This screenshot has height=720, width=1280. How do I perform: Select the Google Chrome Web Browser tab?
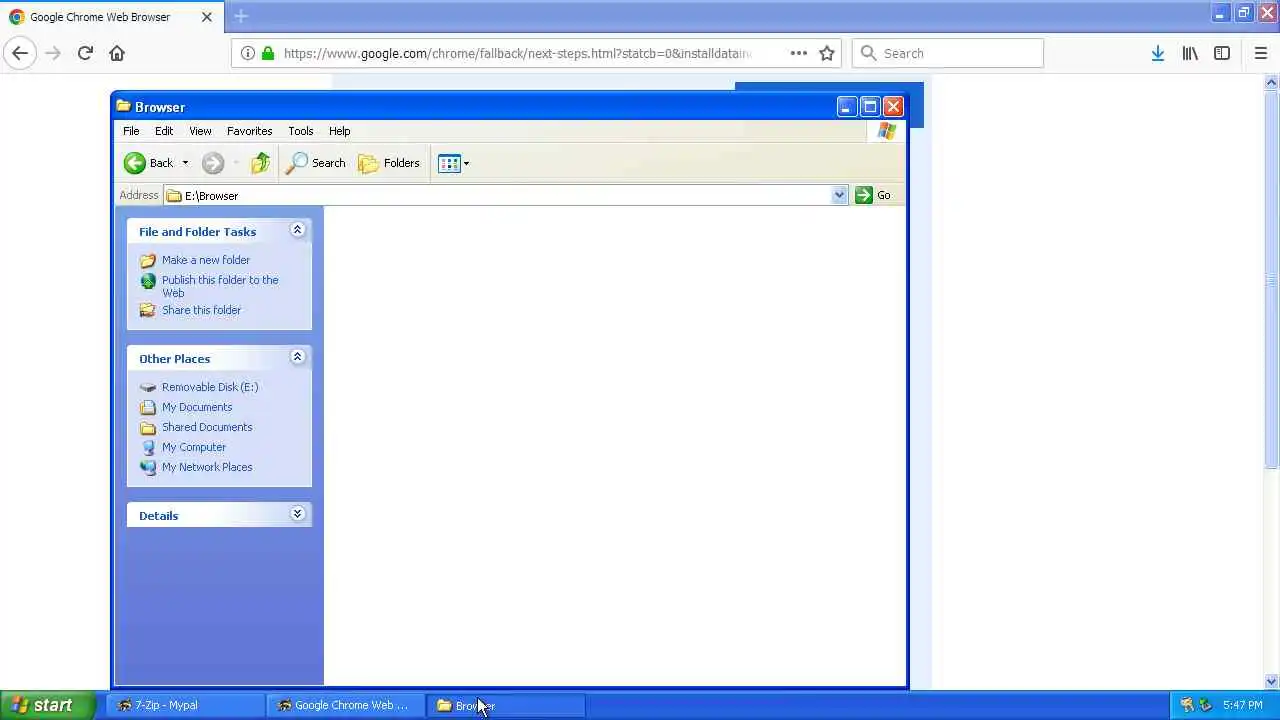coord(110,17)
